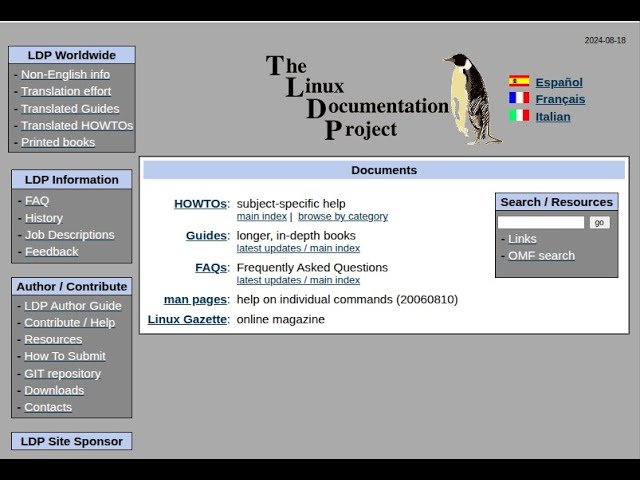Image resolution: width=640 pixels, height=480 pixels.
Task: Open the Guides documents link
Action: tap(206, 236)
